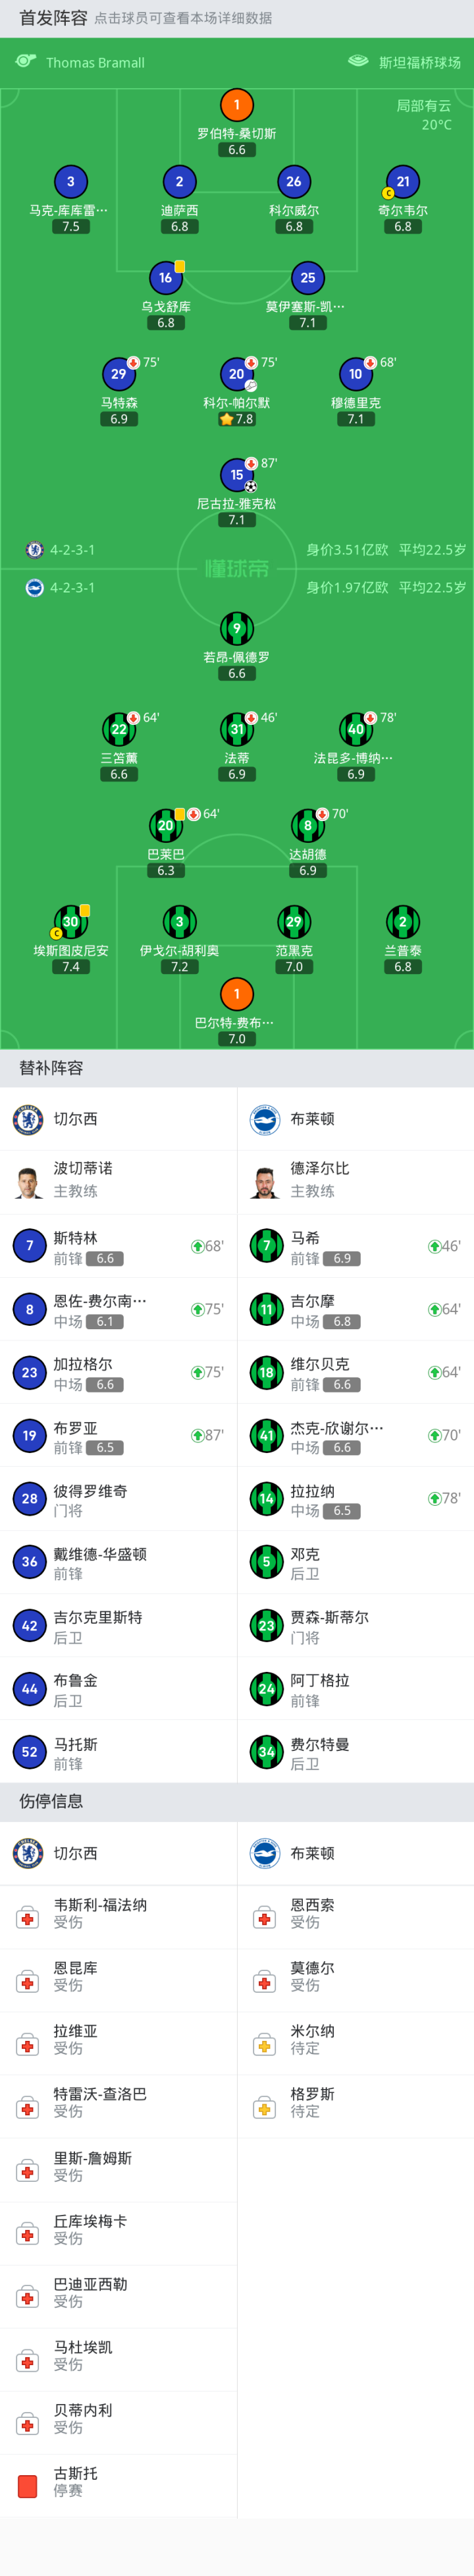Viewport: 474px width, 2576px height.
Task: Open 尼古拉-雅克松 number 15 player badge
Action: click(x=237, y=475)
